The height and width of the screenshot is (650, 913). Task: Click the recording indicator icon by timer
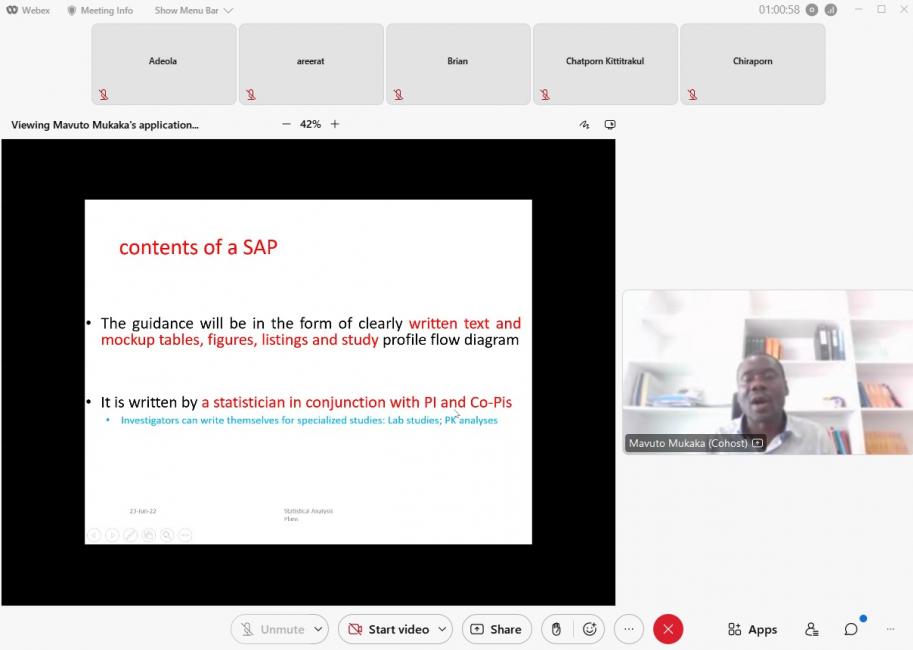tap(812, 10)
